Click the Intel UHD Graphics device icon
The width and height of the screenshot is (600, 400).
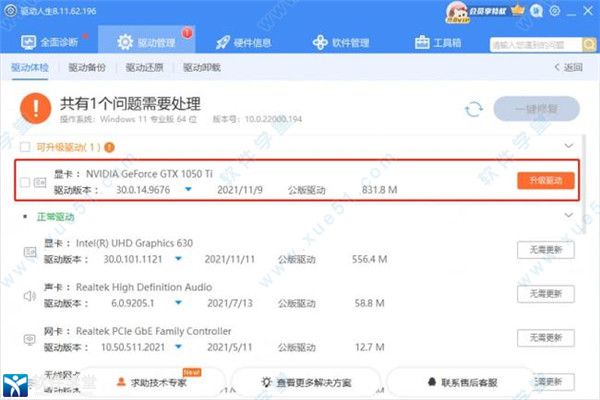[30, 251]
